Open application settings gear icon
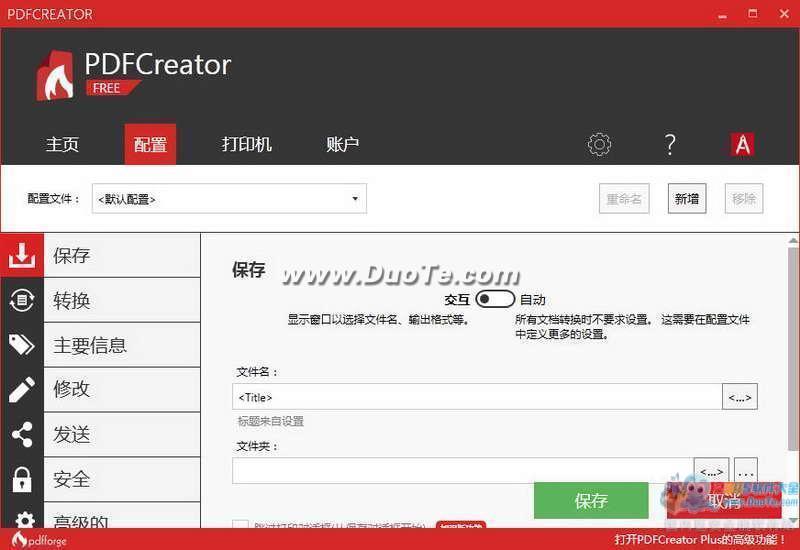 599,145
